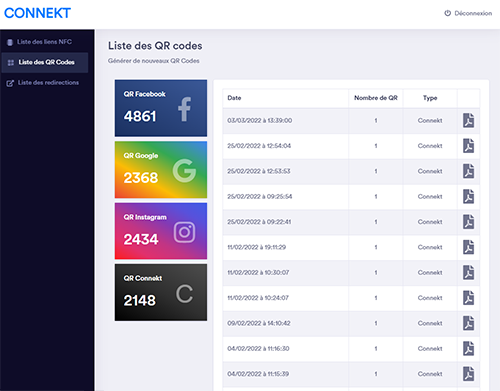Click date 09/02/2022 à 14:10:42
Image resolution: width=500 pixels, height=391 pixels.
coord(259,323)
